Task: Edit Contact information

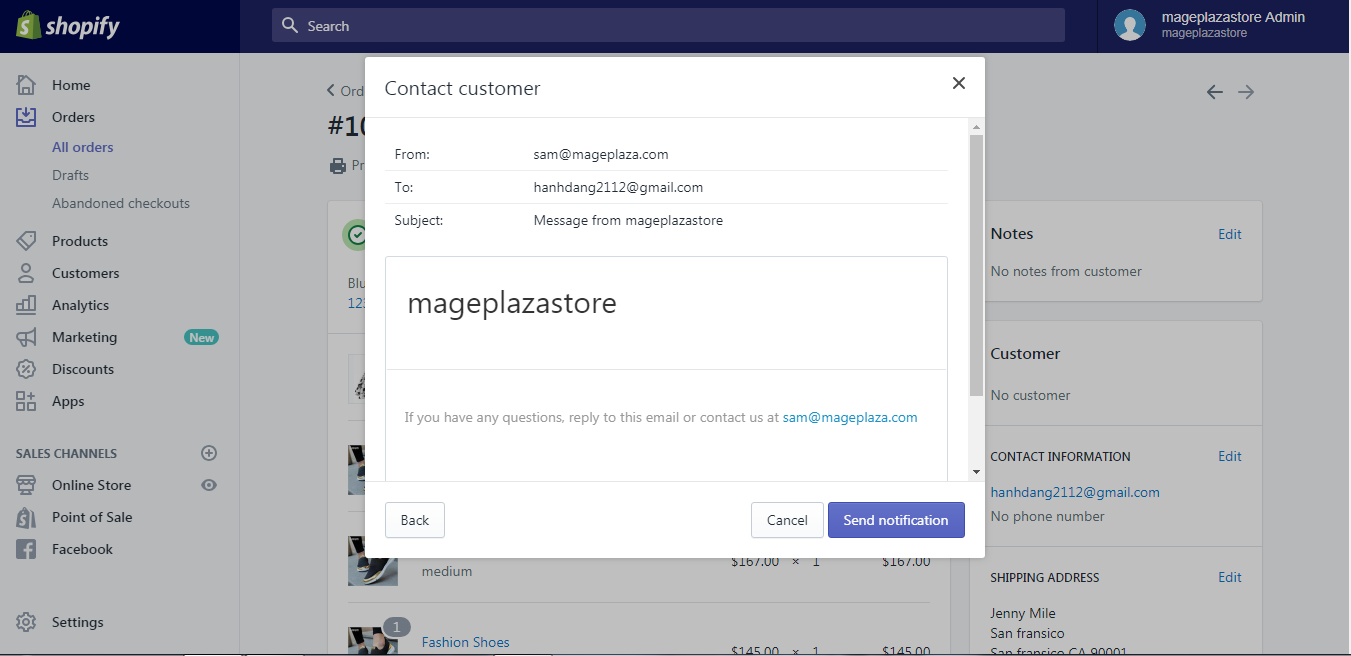Action: [x=1230, y=456]
